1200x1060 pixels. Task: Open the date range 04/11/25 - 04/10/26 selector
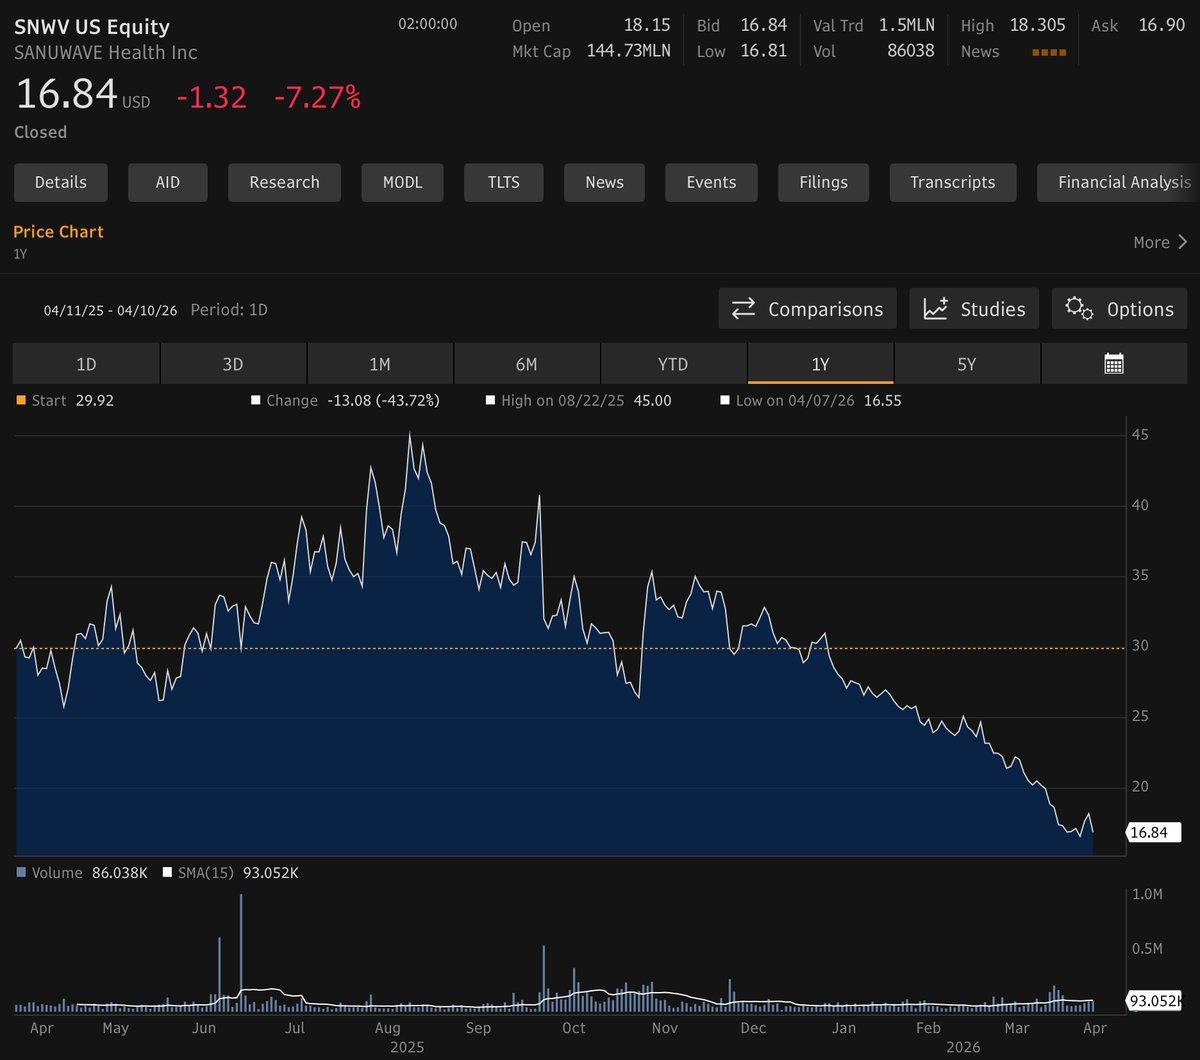(x=113, y=310)
